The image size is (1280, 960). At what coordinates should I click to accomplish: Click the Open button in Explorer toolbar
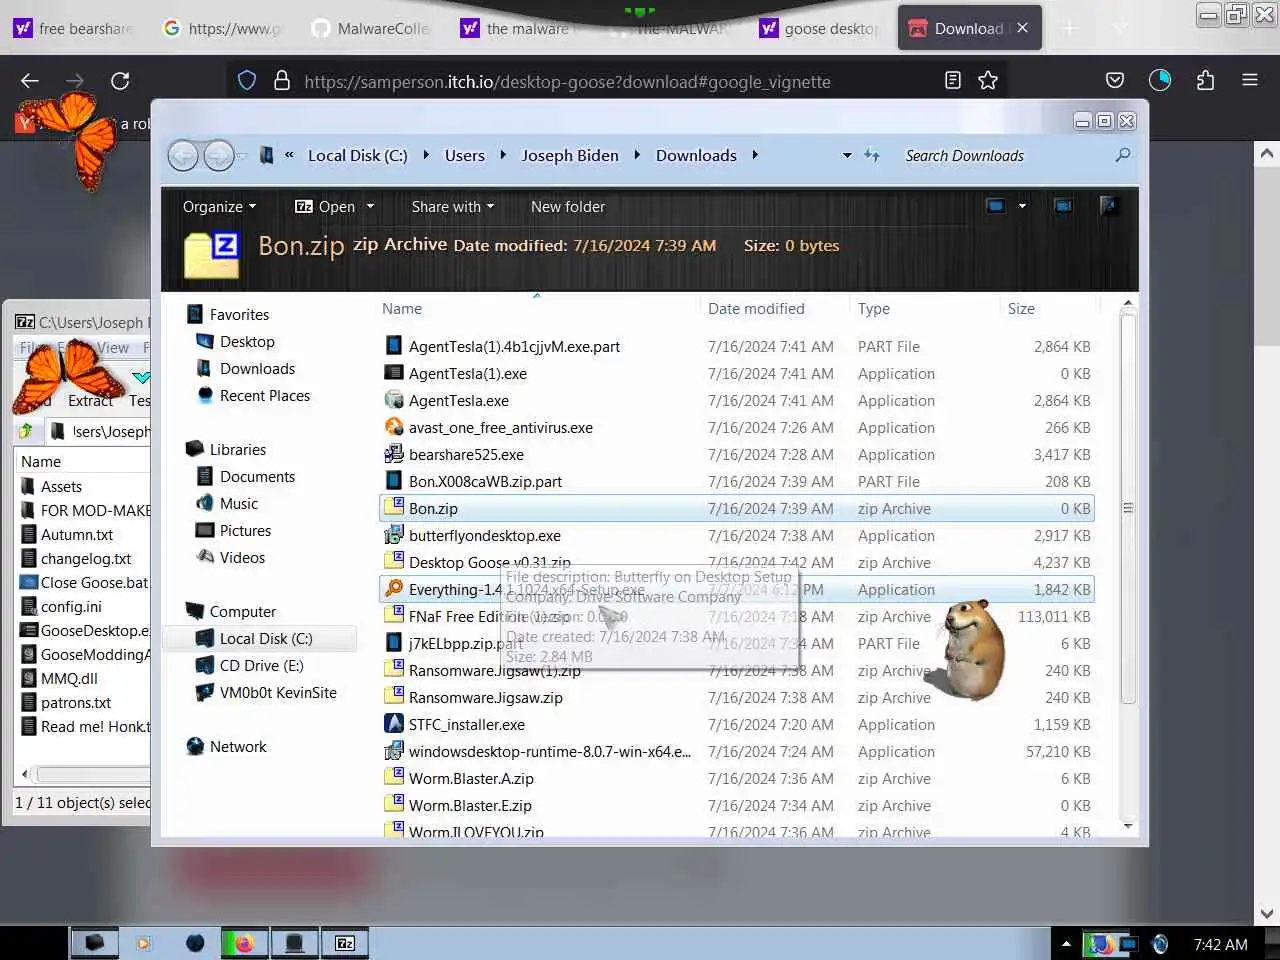325,206
